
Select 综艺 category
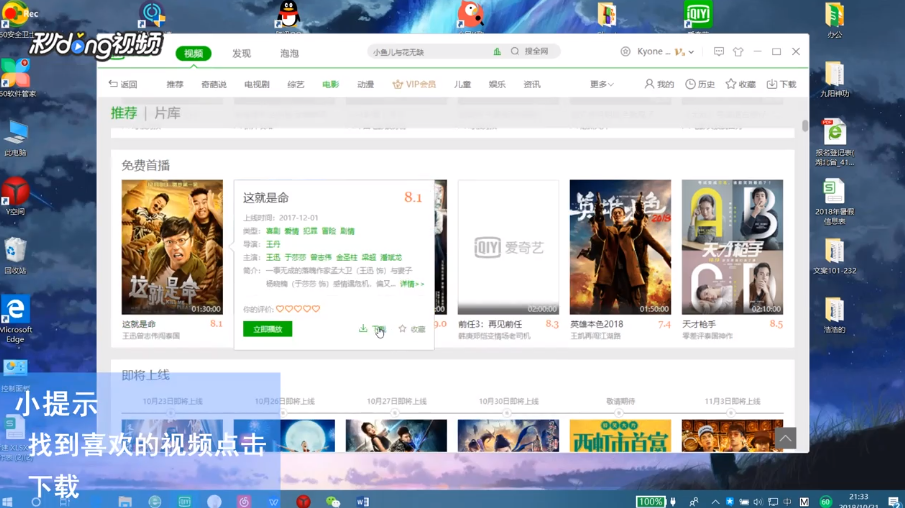pyautogui.click(x=296, y=84)
